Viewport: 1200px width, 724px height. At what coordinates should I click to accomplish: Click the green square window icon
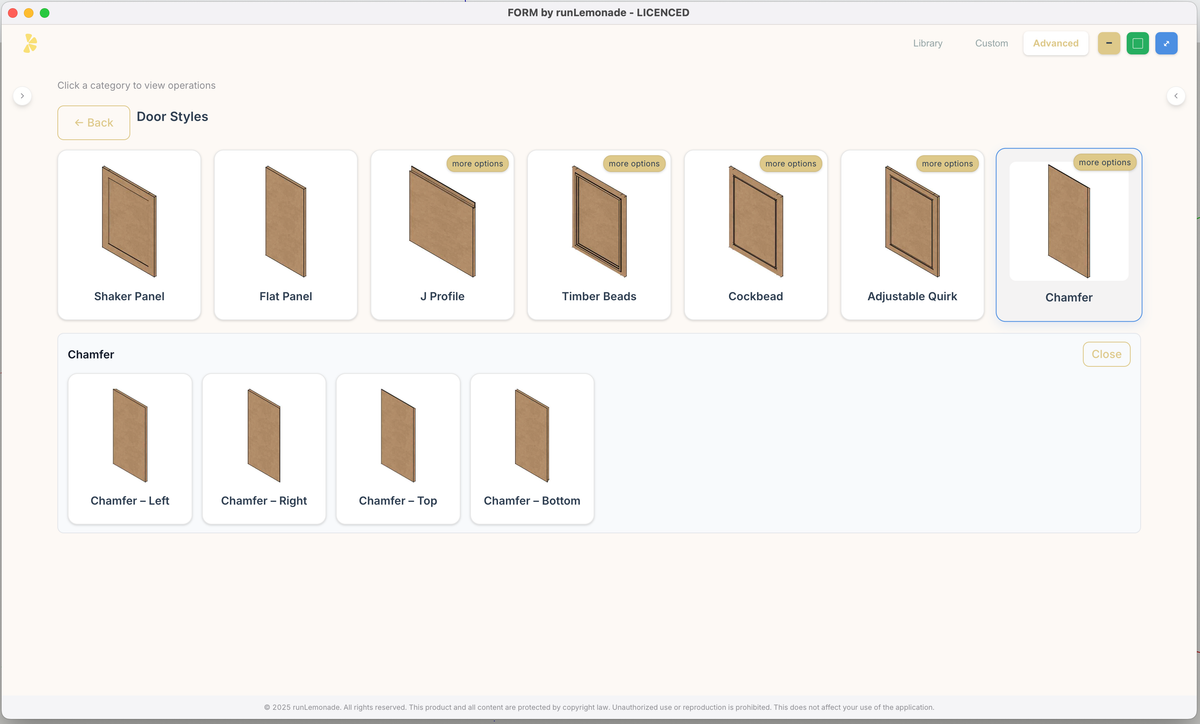click(1137, 43)
